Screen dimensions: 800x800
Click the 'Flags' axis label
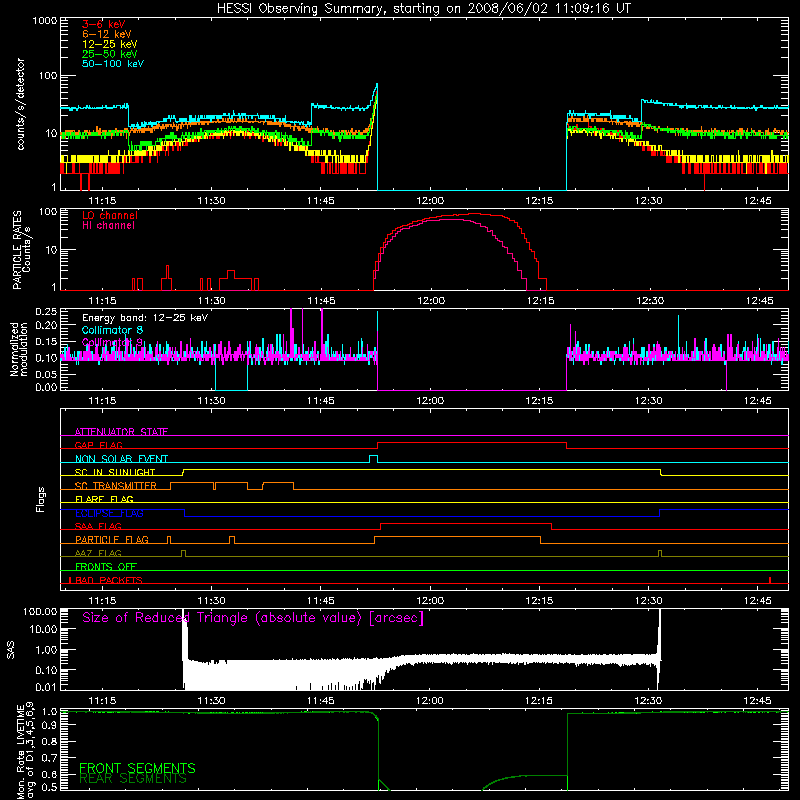click(x=41, y=499)
